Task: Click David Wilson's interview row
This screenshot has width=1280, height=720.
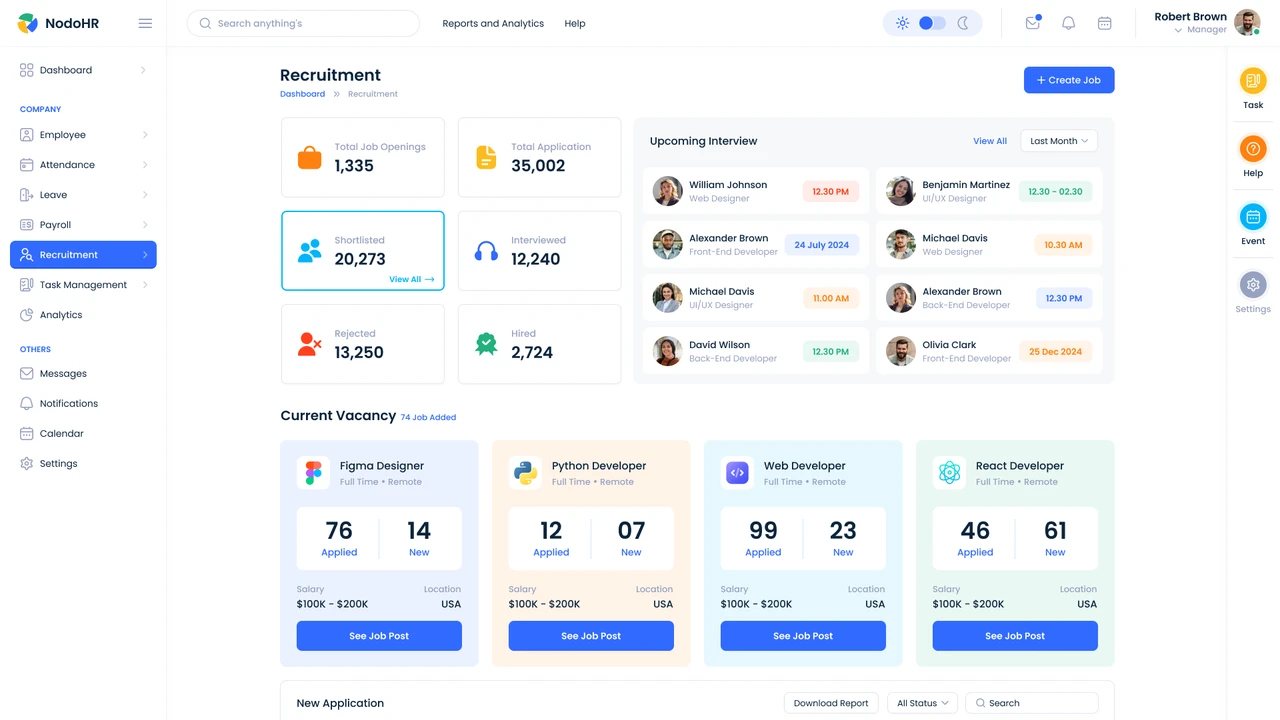Action: point(757,351)
